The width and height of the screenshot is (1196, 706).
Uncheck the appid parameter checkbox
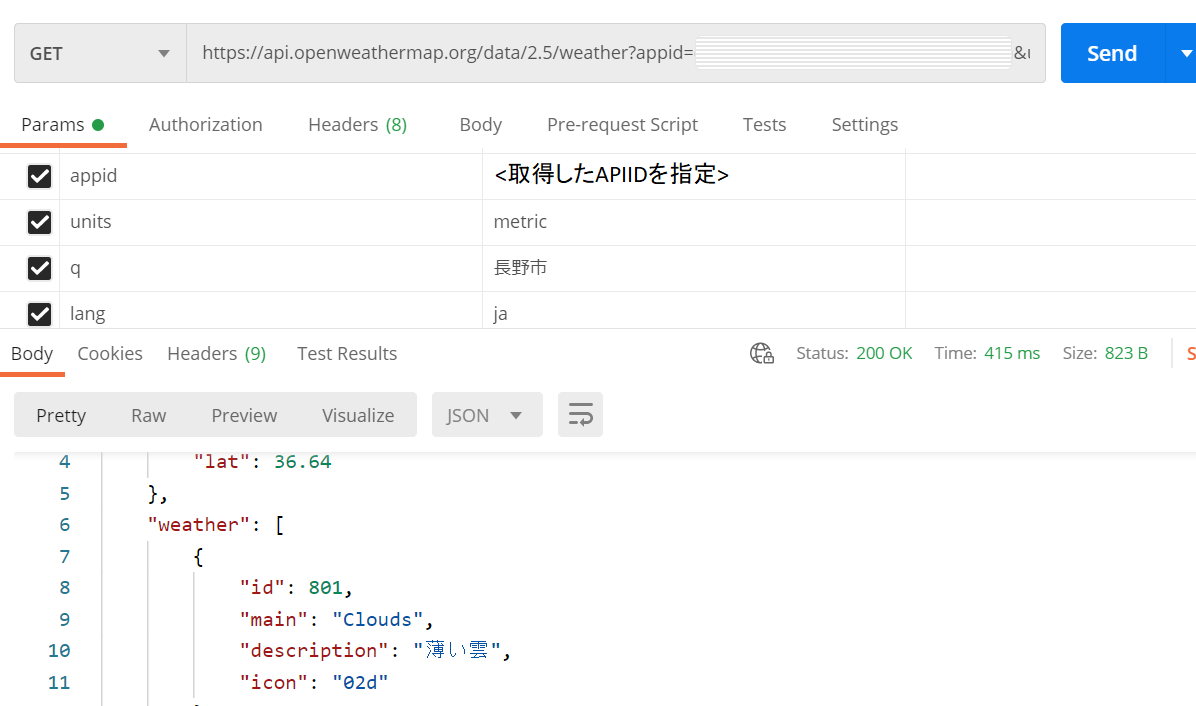tap(39, 176)
